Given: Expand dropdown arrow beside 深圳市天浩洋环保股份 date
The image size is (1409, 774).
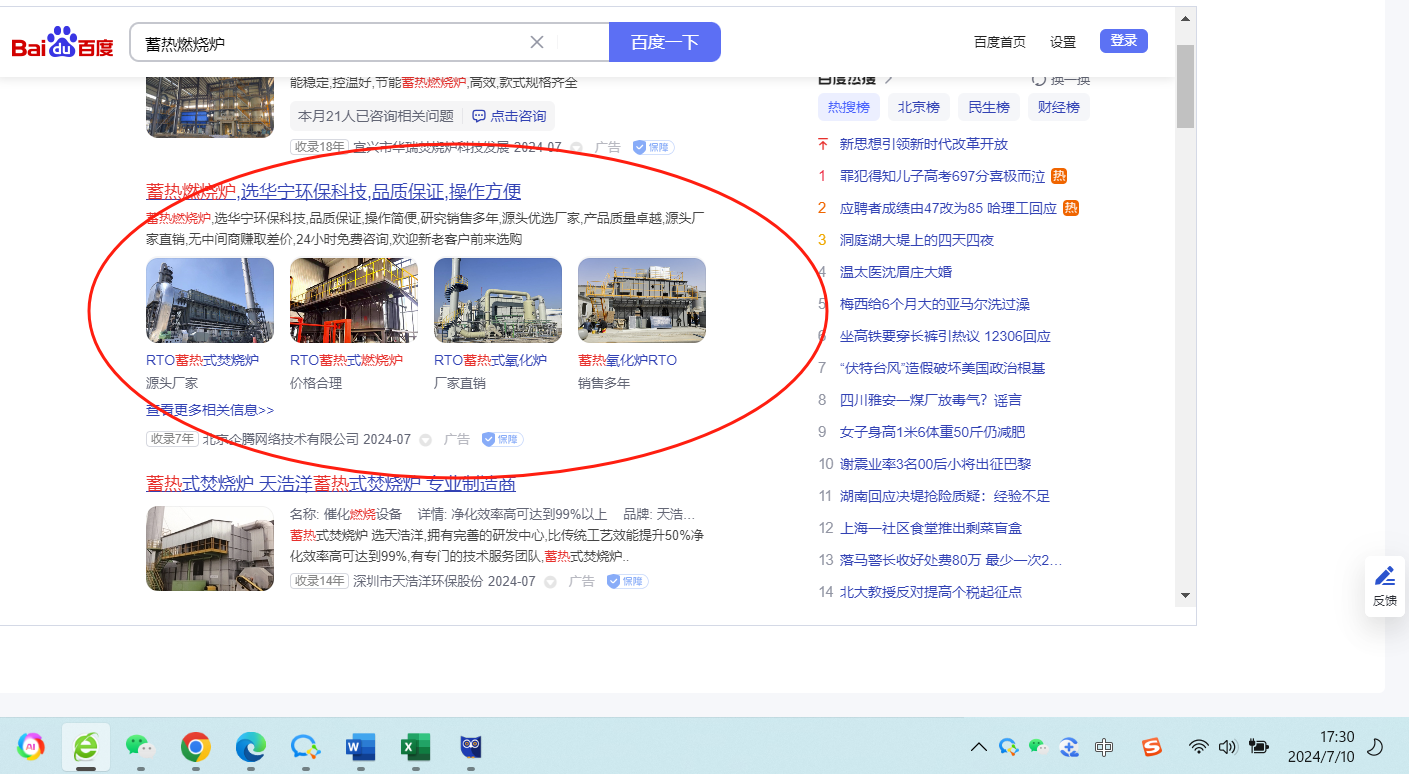Looking at the screenshot, I should pos(550,582).
